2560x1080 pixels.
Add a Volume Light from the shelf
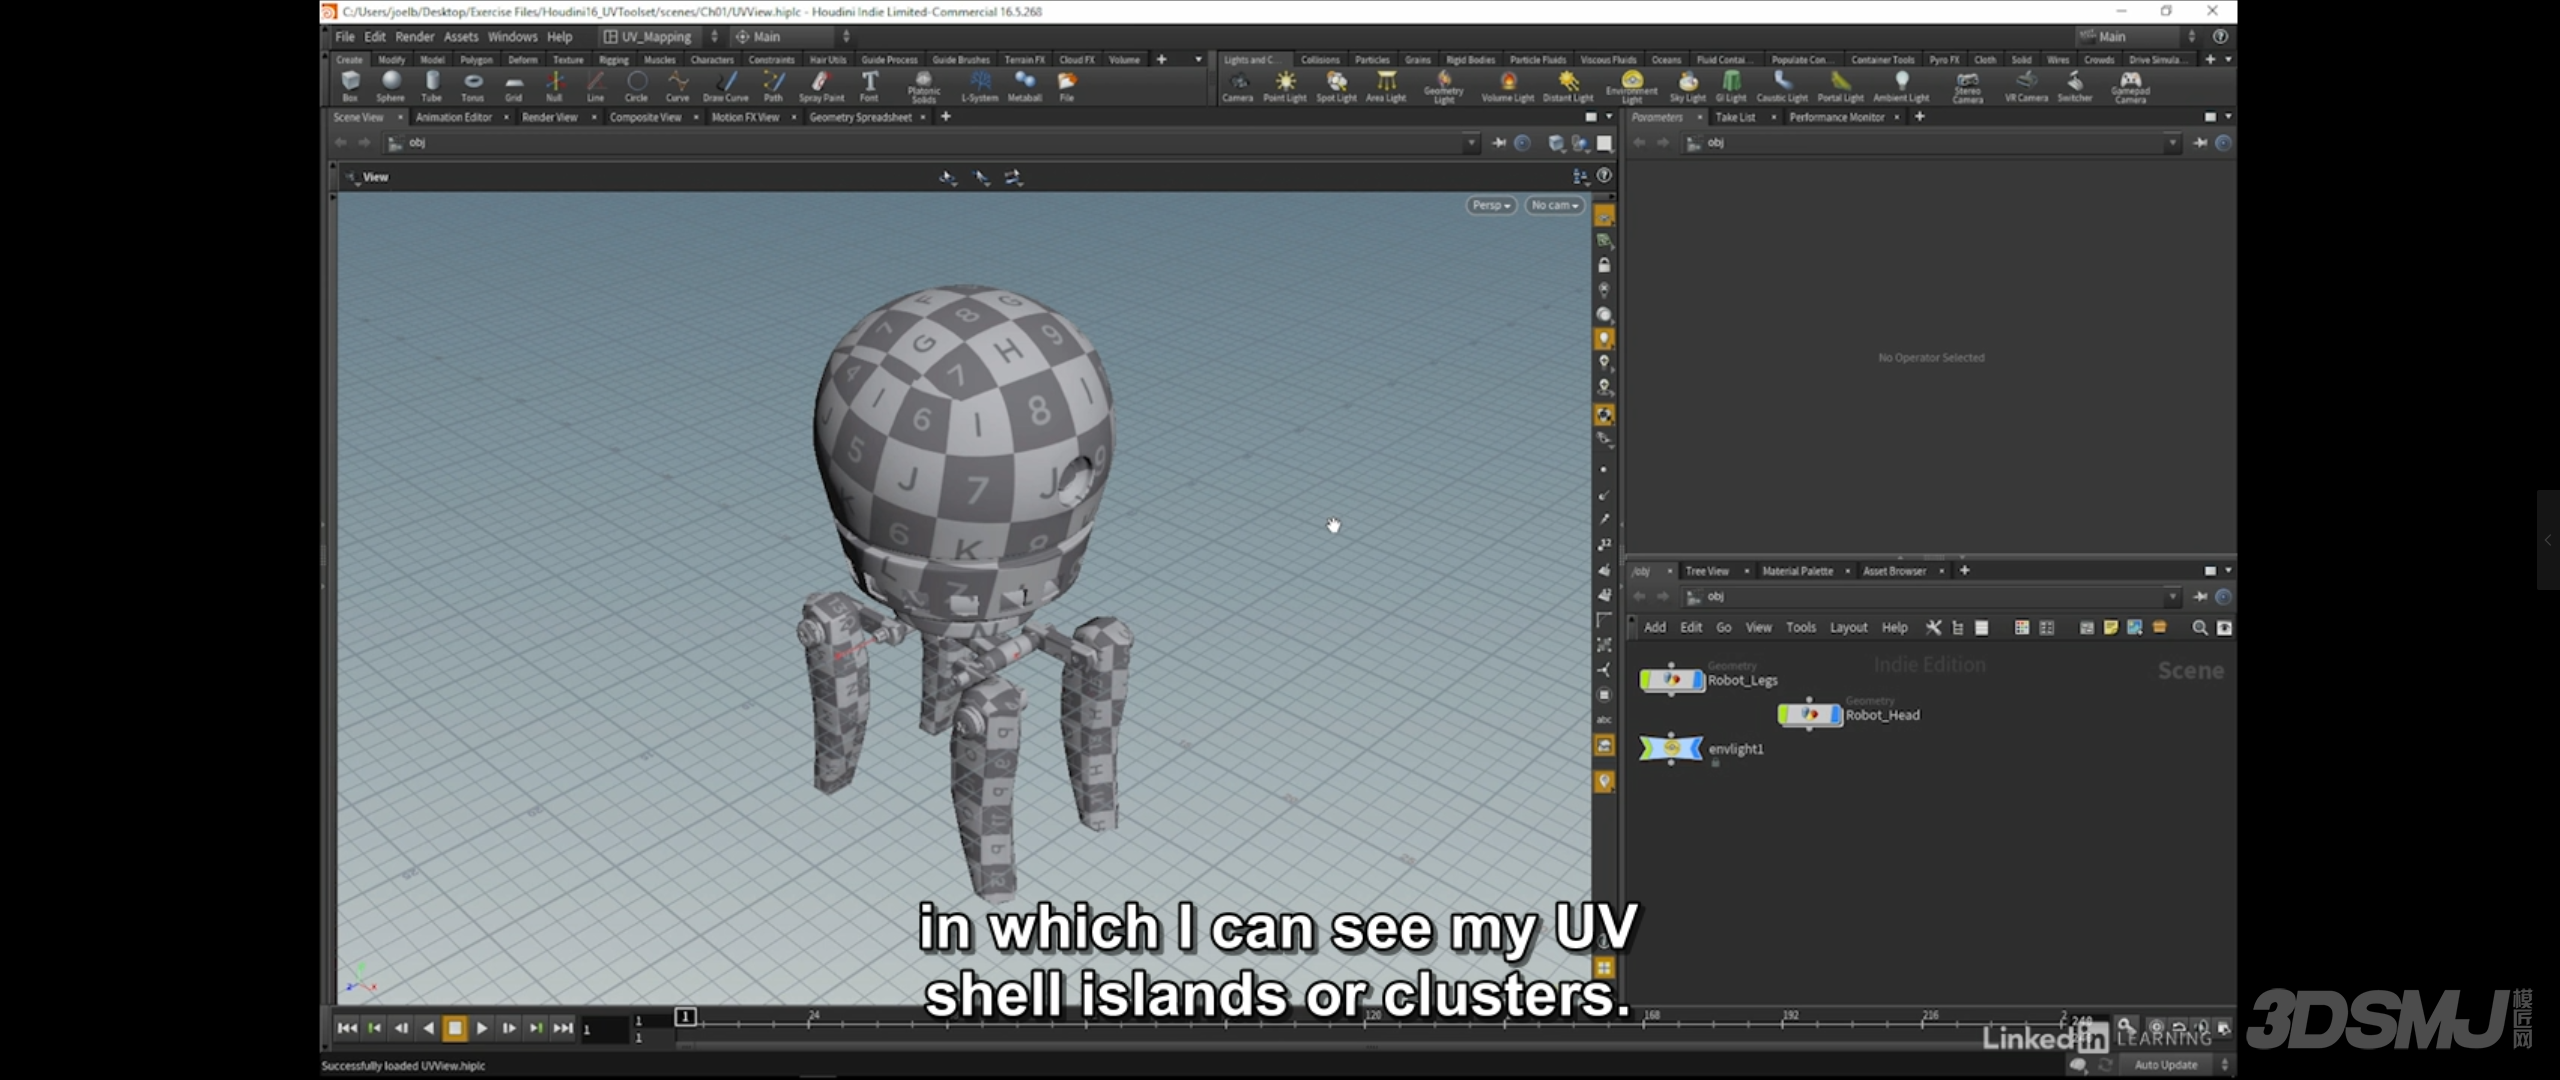(1508, 85)
